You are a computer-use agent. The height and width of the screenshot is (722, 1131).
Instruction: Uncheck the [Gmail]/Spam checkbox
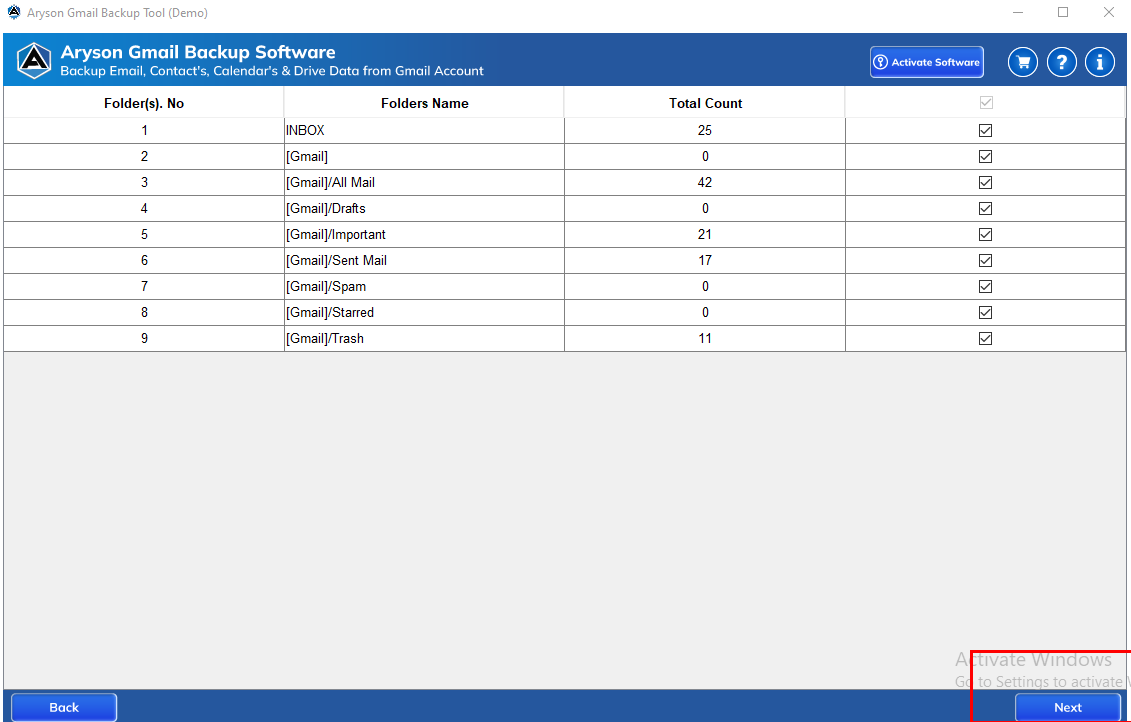985,286
